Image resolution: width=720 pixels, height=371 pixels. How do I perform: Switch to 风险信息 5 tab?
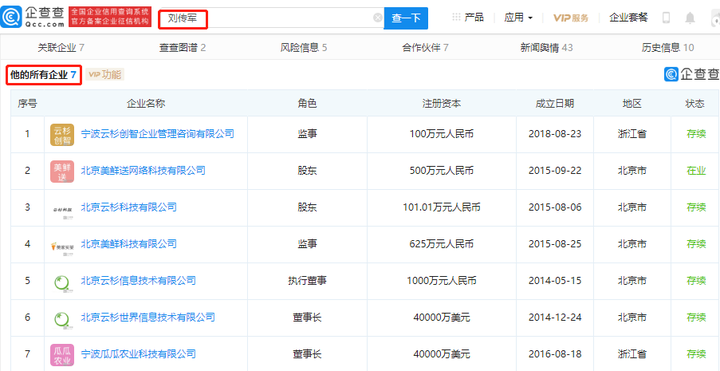point(304,47)
